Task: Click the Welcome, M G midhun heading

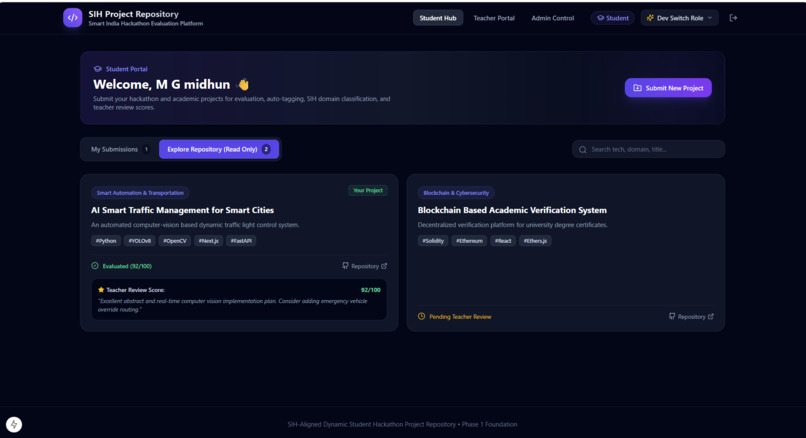Action: point(161,84)
